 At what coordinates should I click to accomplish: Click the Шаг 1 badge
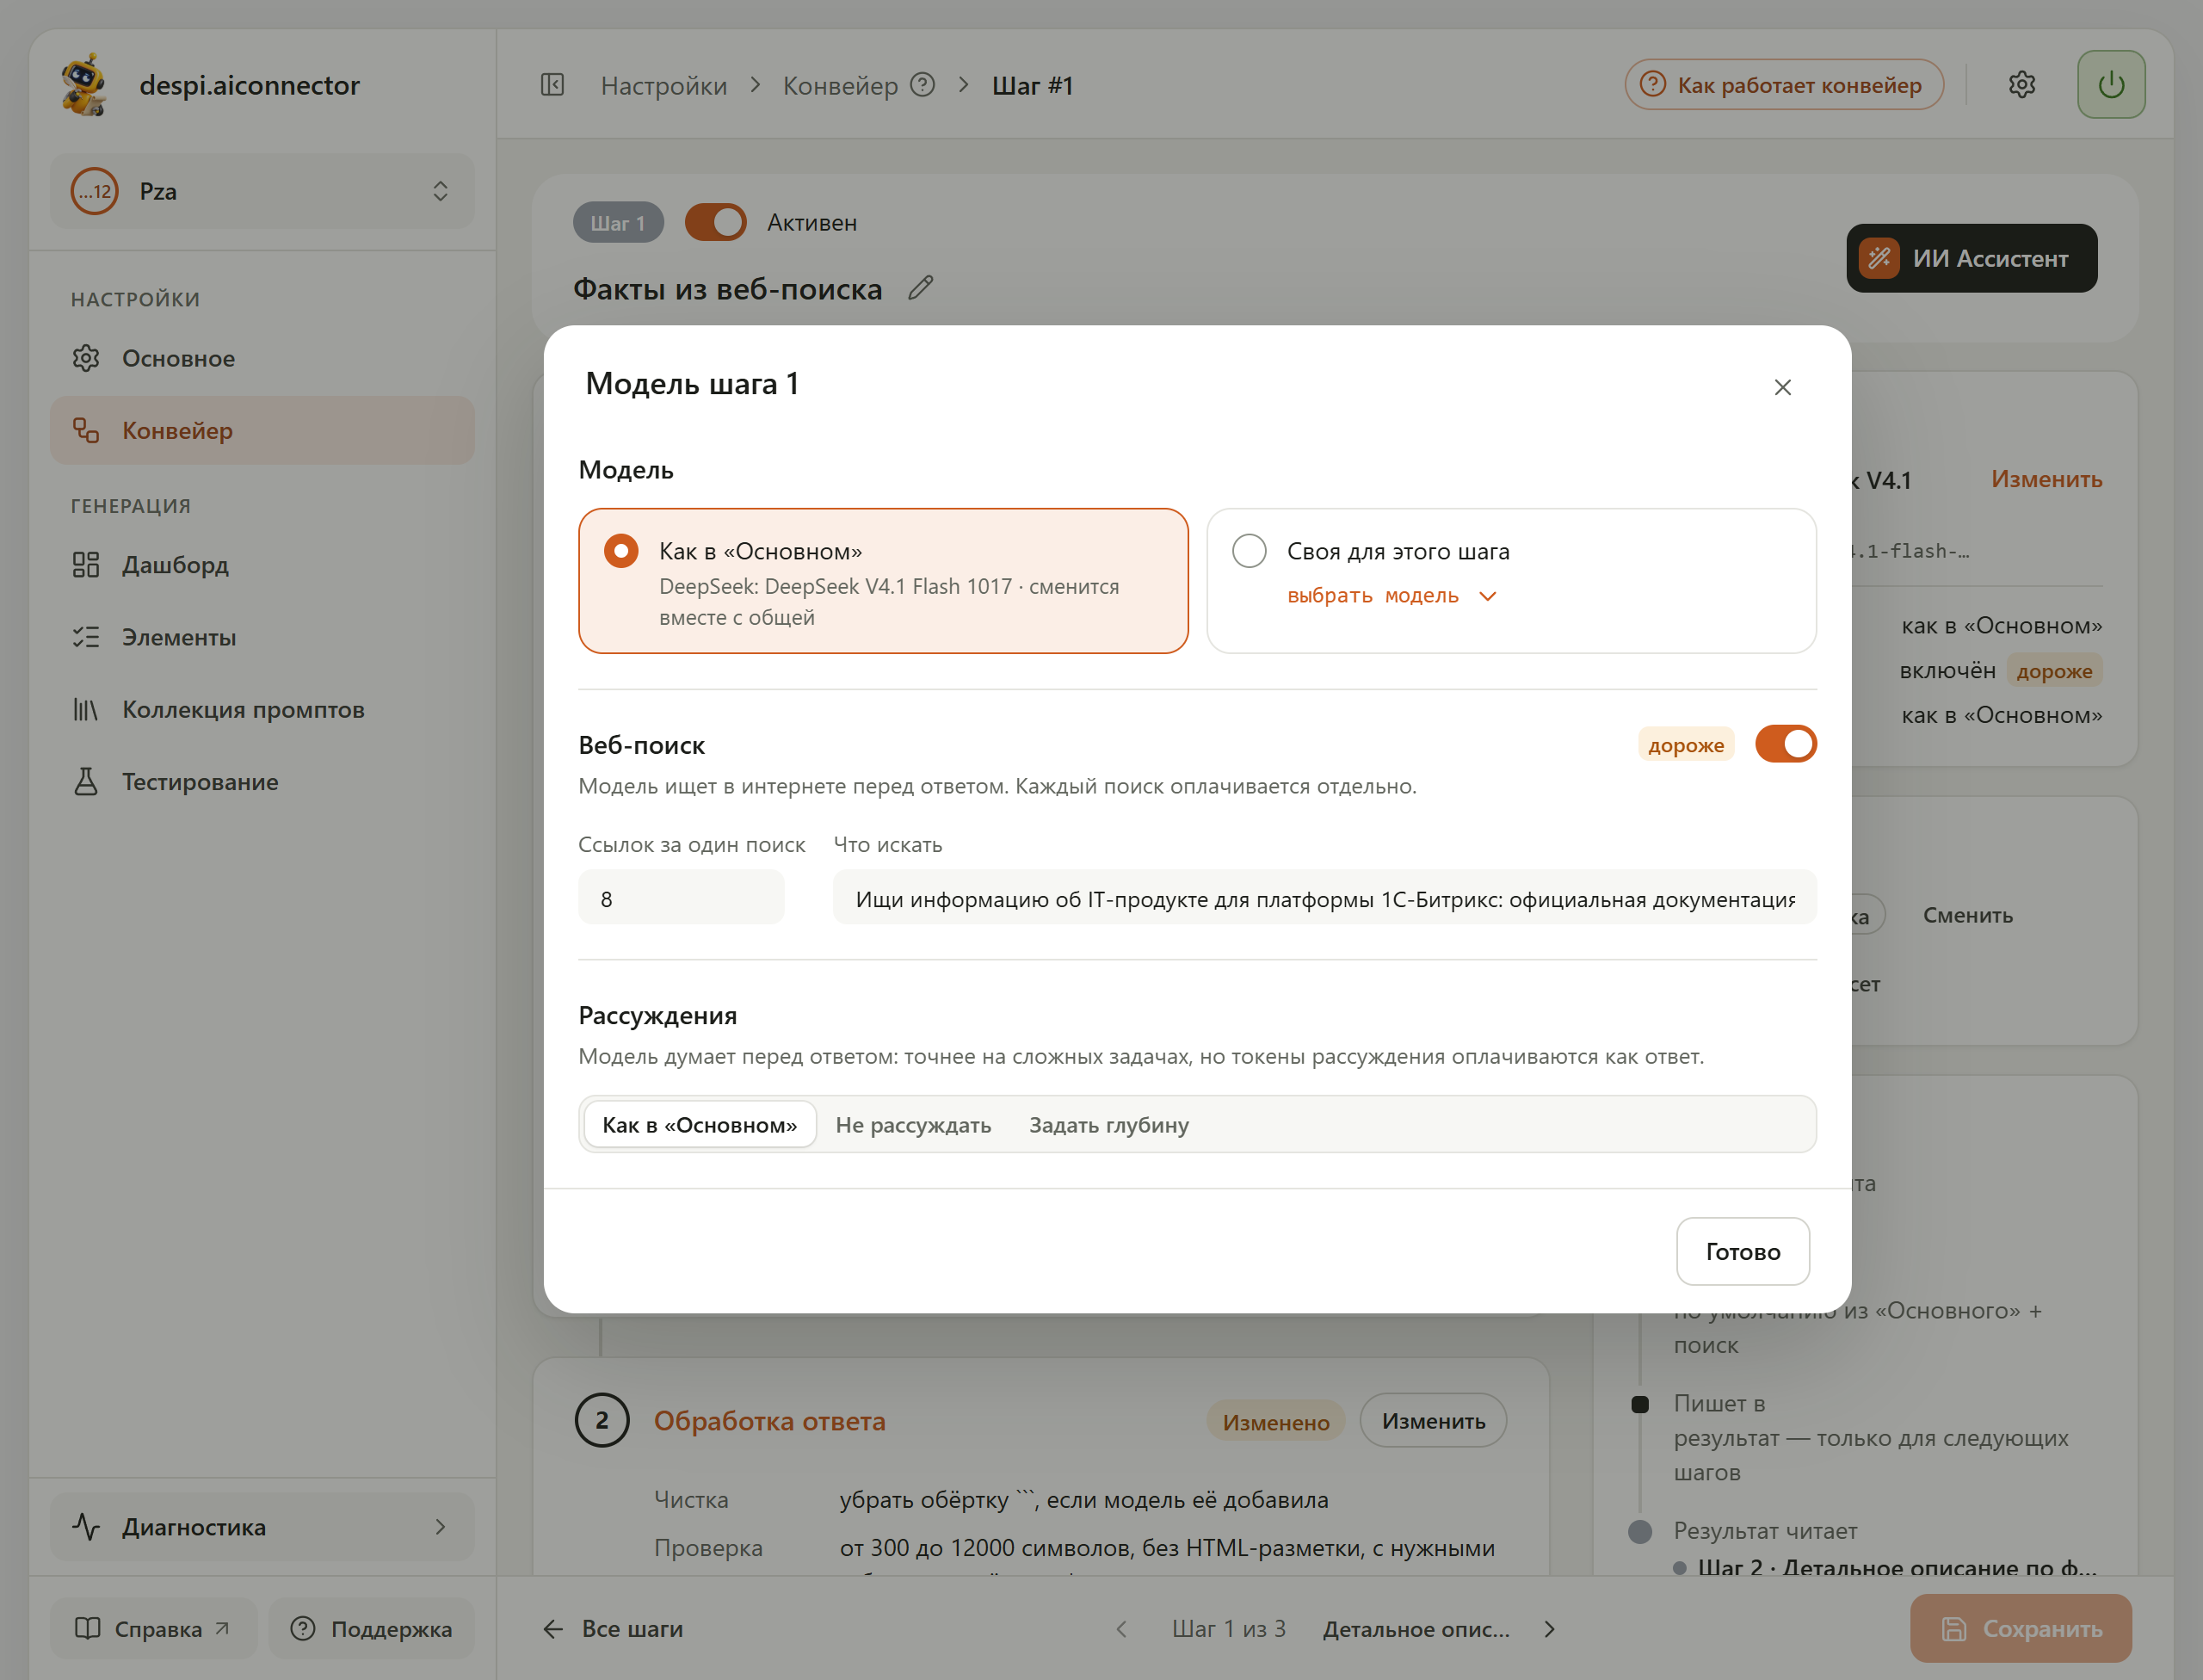618,222
